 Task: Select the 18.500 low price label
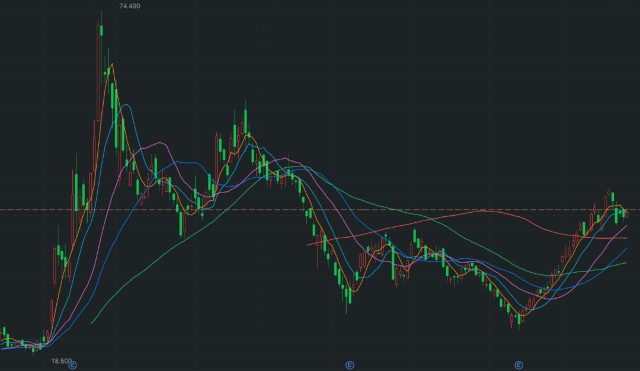61,361
